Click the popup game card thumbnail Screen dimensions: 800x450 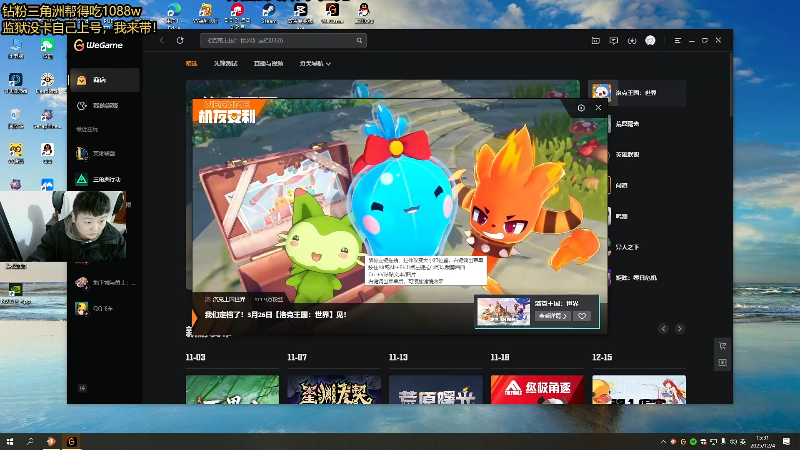[504, 311]
